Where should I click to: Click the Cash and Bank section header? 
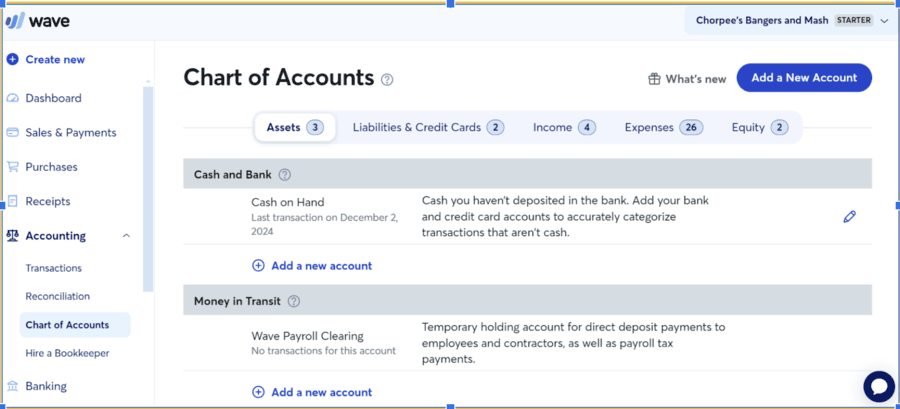coord(527,174)
